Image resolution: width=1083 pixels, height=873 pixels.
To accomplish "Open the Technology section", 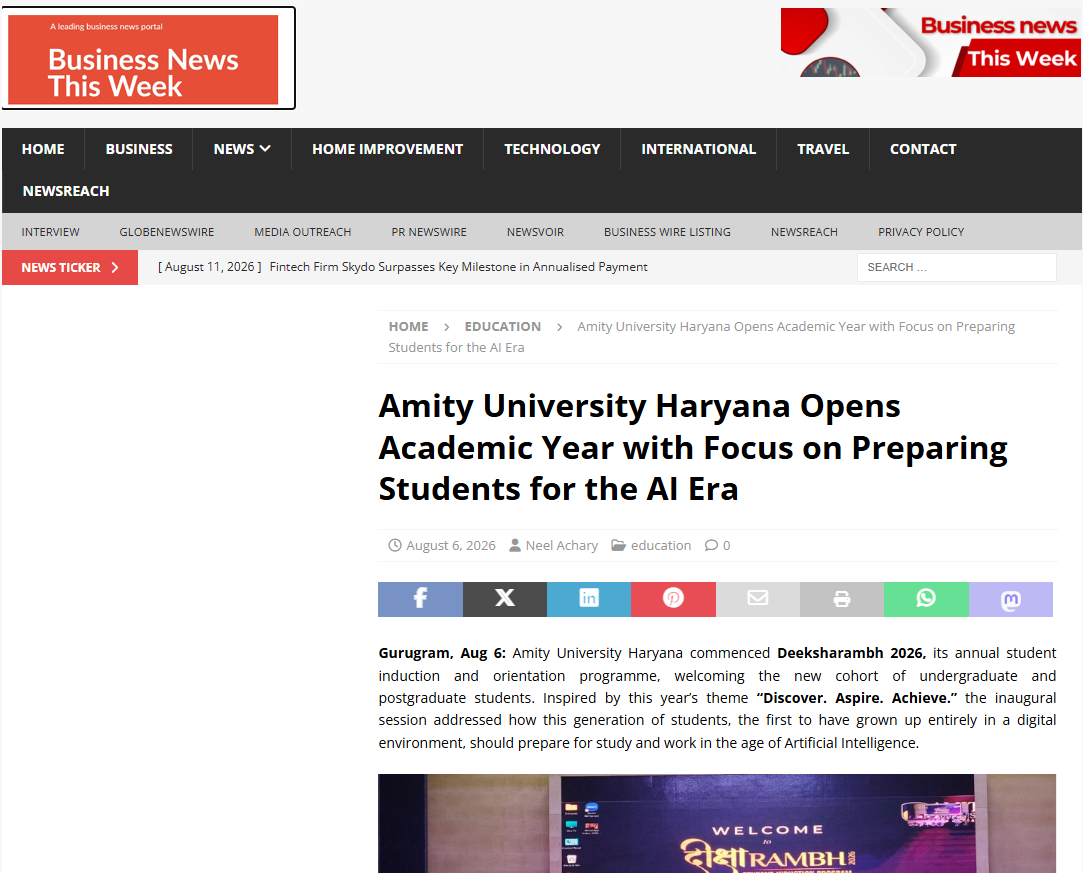I will 552,149.
